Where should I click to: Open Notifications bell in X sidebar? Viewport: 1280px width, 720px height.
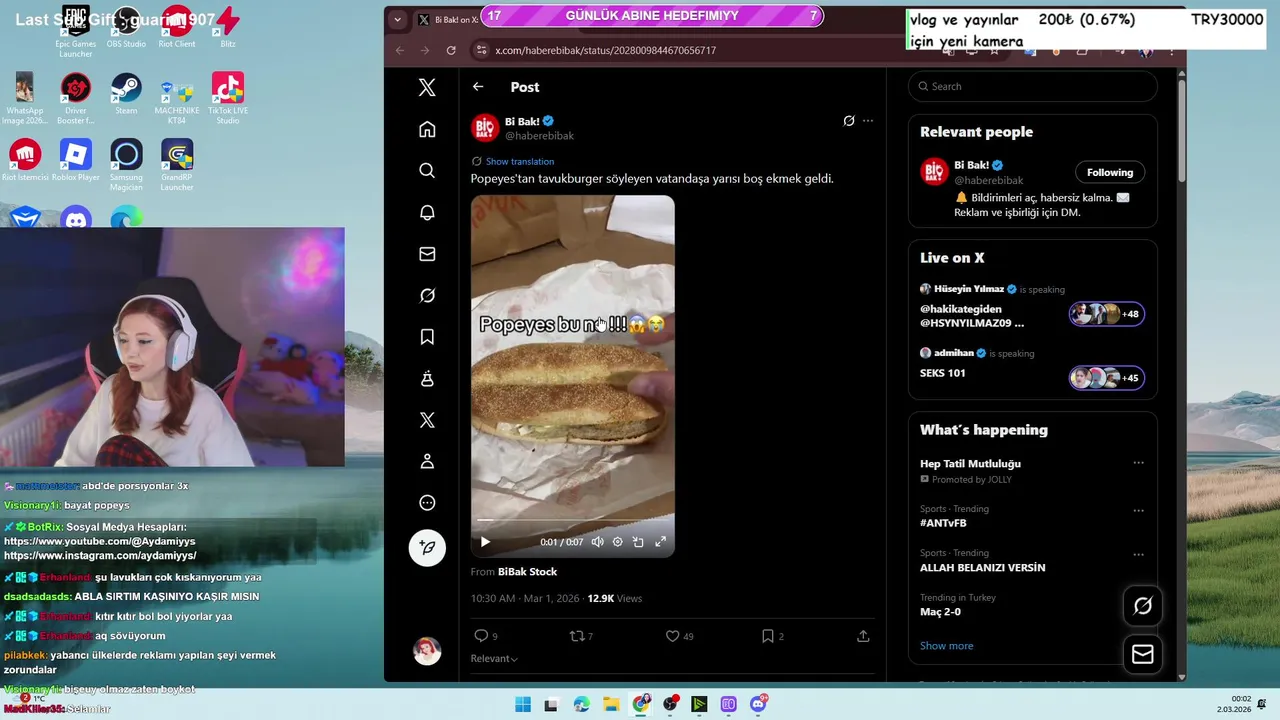coord(427,213)
